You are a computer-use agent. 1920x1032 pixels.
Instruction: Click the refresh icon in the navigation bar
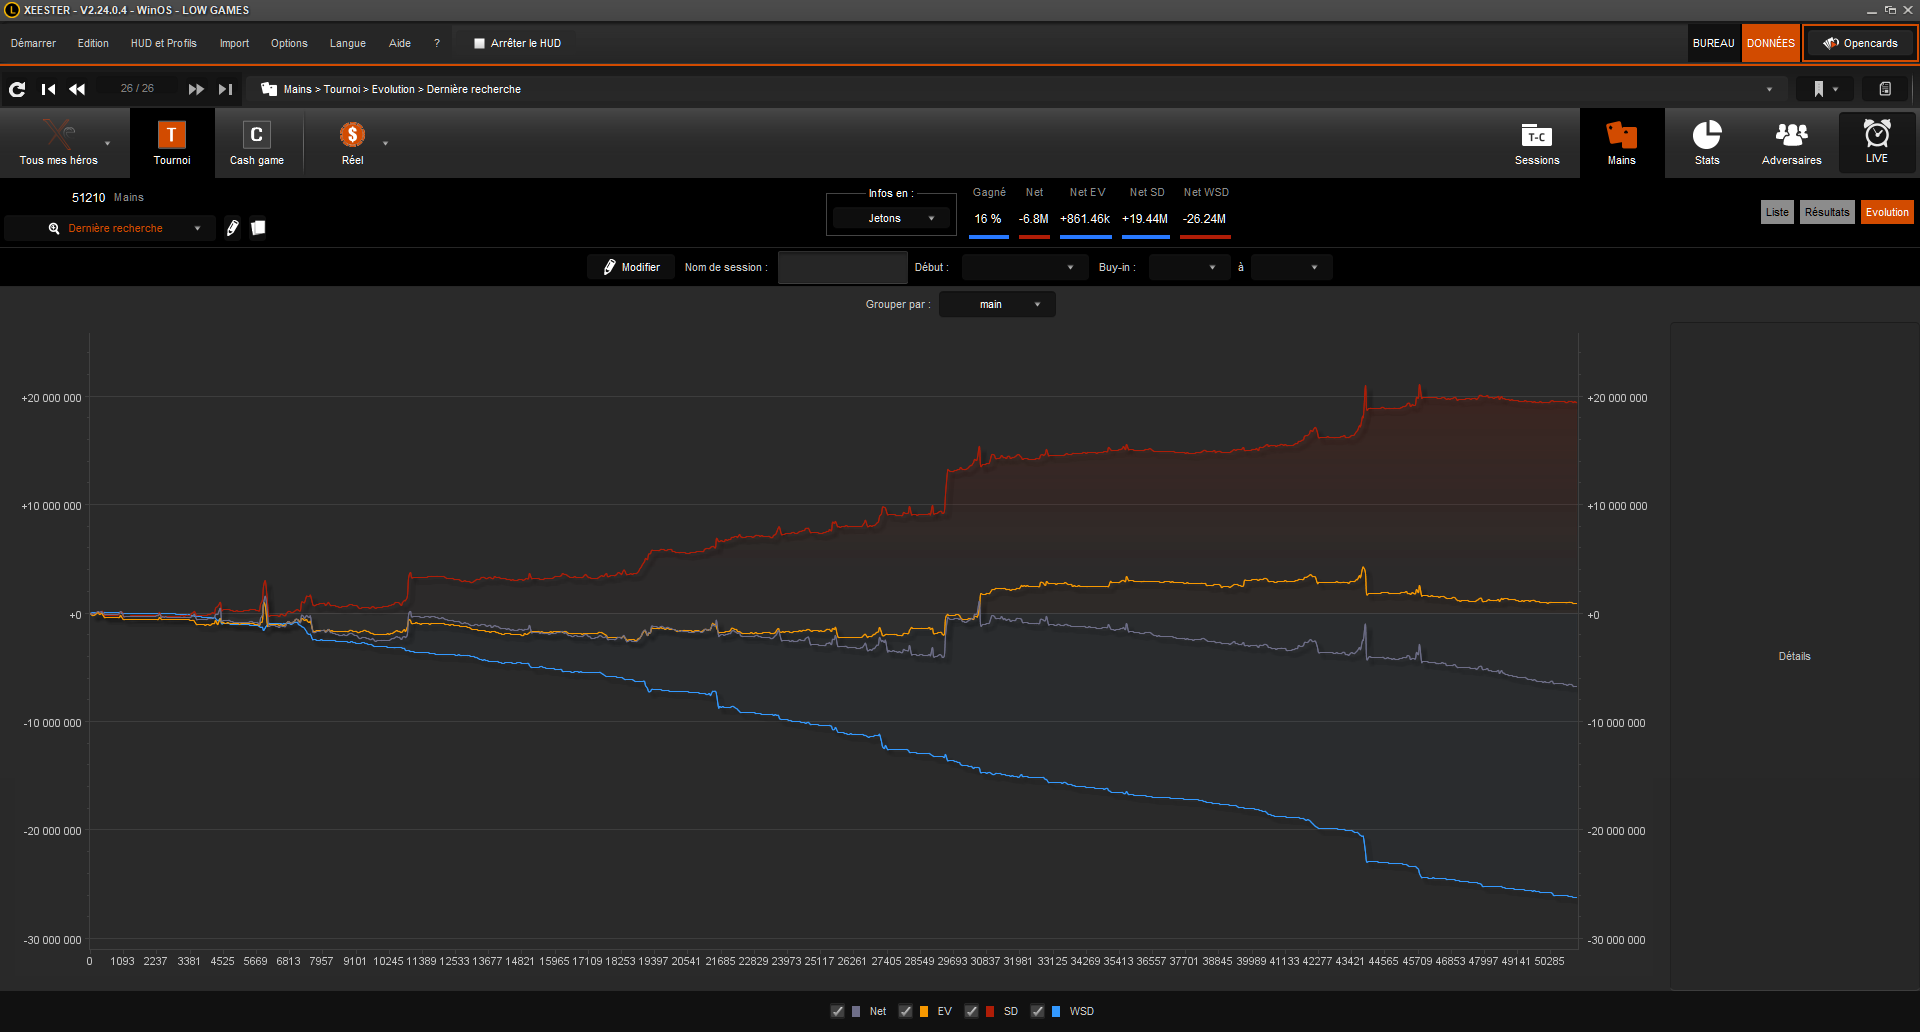pos(17,89)
